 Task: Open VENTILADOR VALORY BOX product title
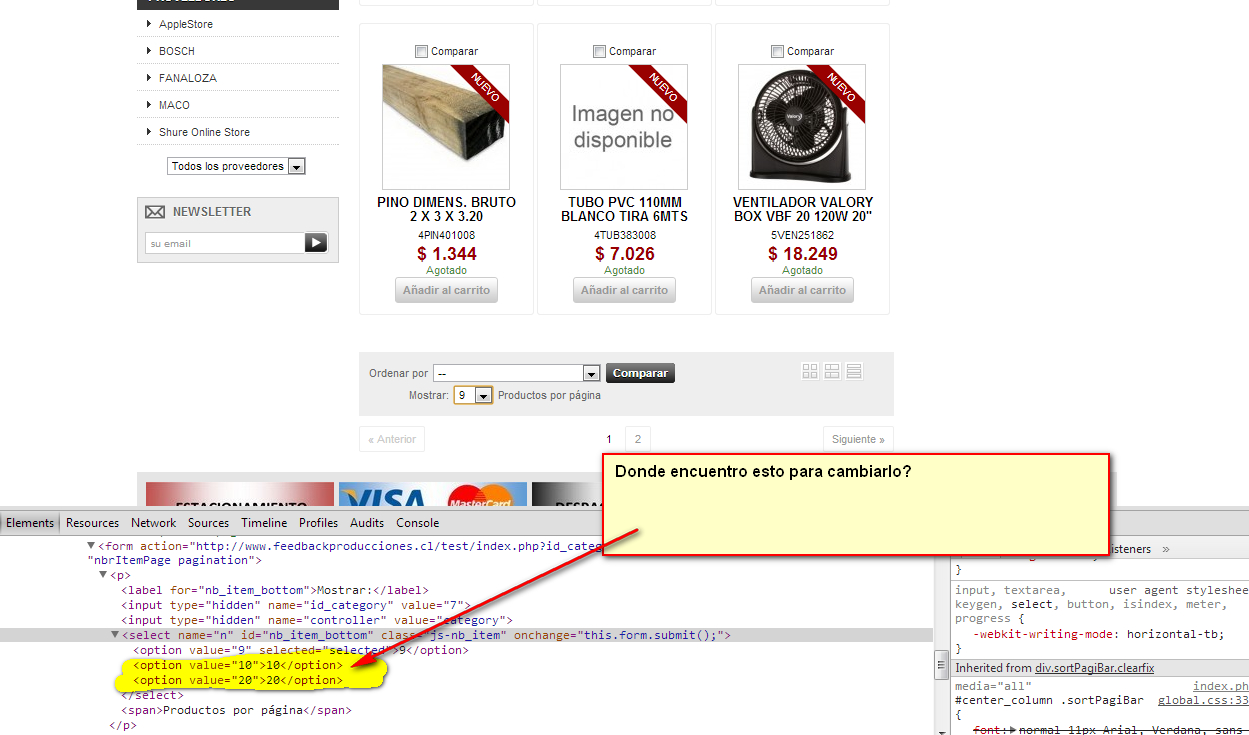[x=802, y=209]
